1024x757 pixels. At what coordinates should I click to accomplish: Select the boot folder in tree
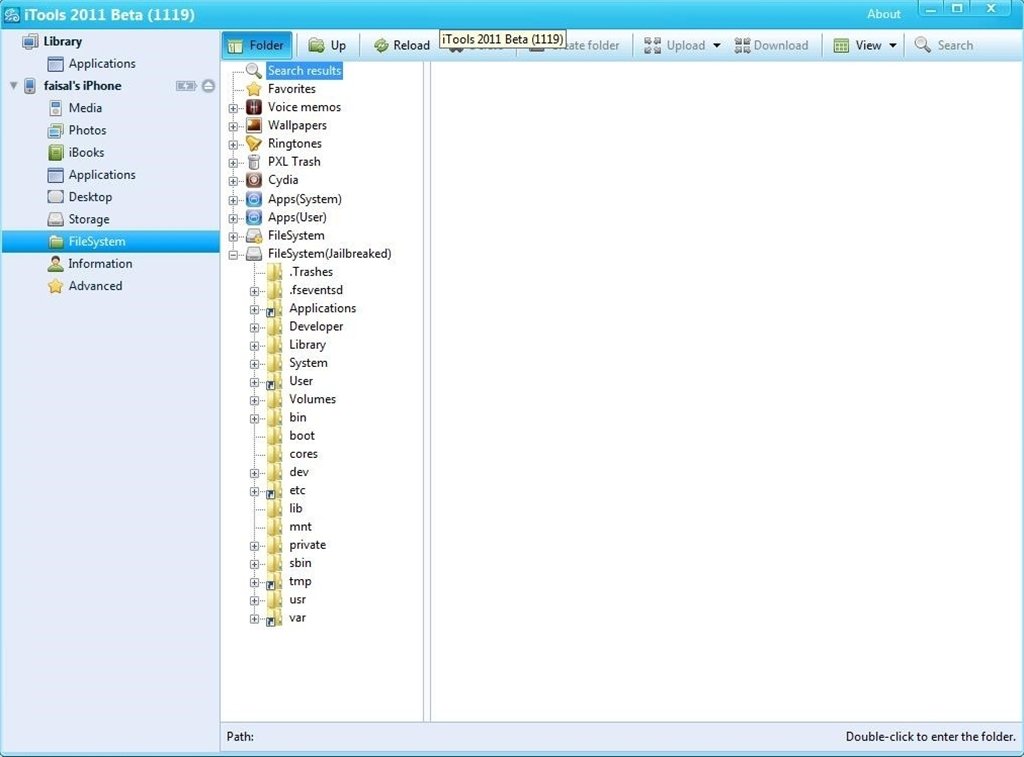tap(302, 436)
